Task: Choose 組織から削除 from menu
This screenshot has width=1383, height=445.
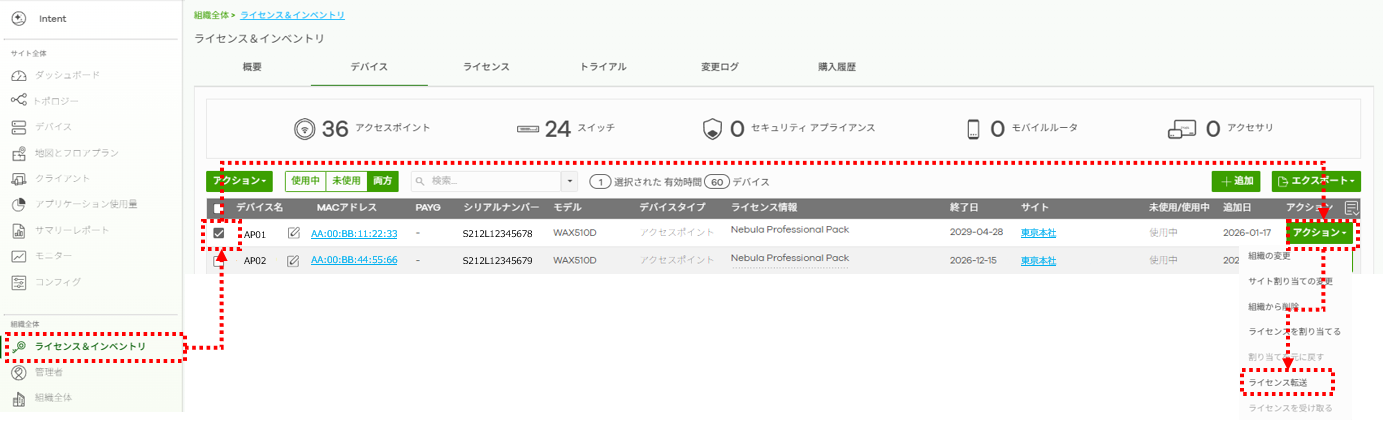Action: click(x=1273, y=306)
